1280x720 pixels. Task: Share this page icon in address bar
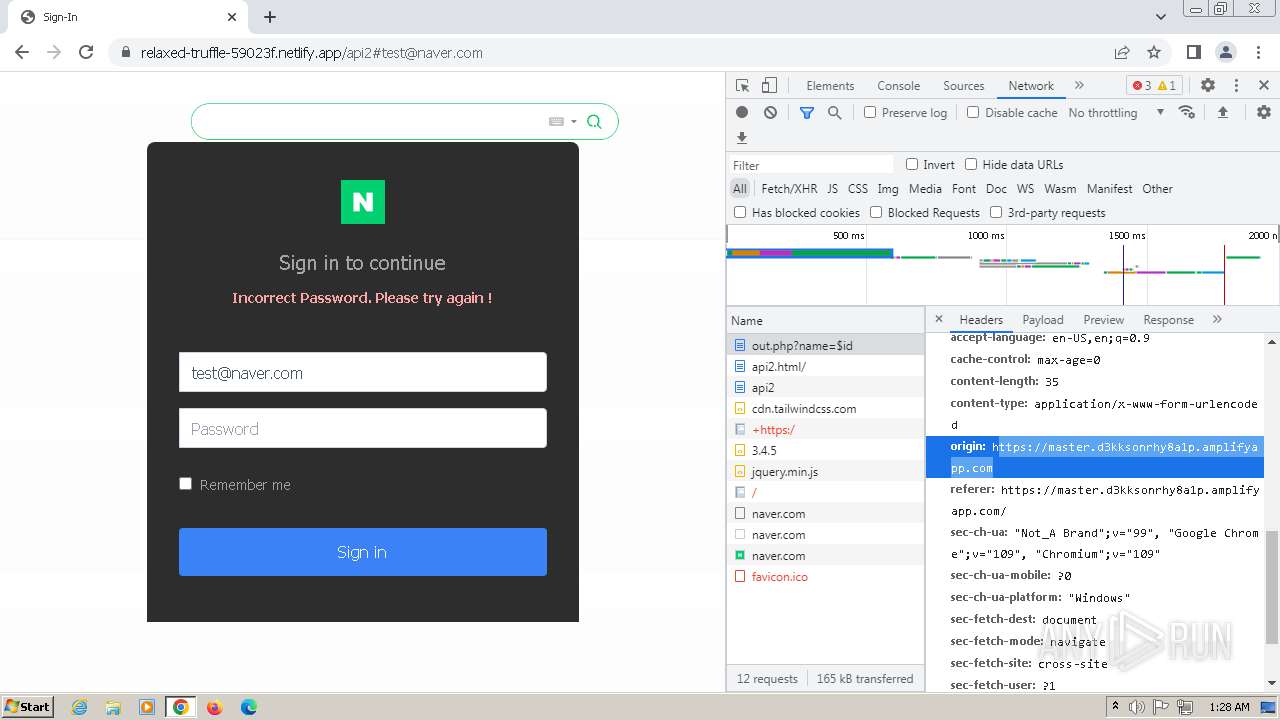pos(1122,52)
